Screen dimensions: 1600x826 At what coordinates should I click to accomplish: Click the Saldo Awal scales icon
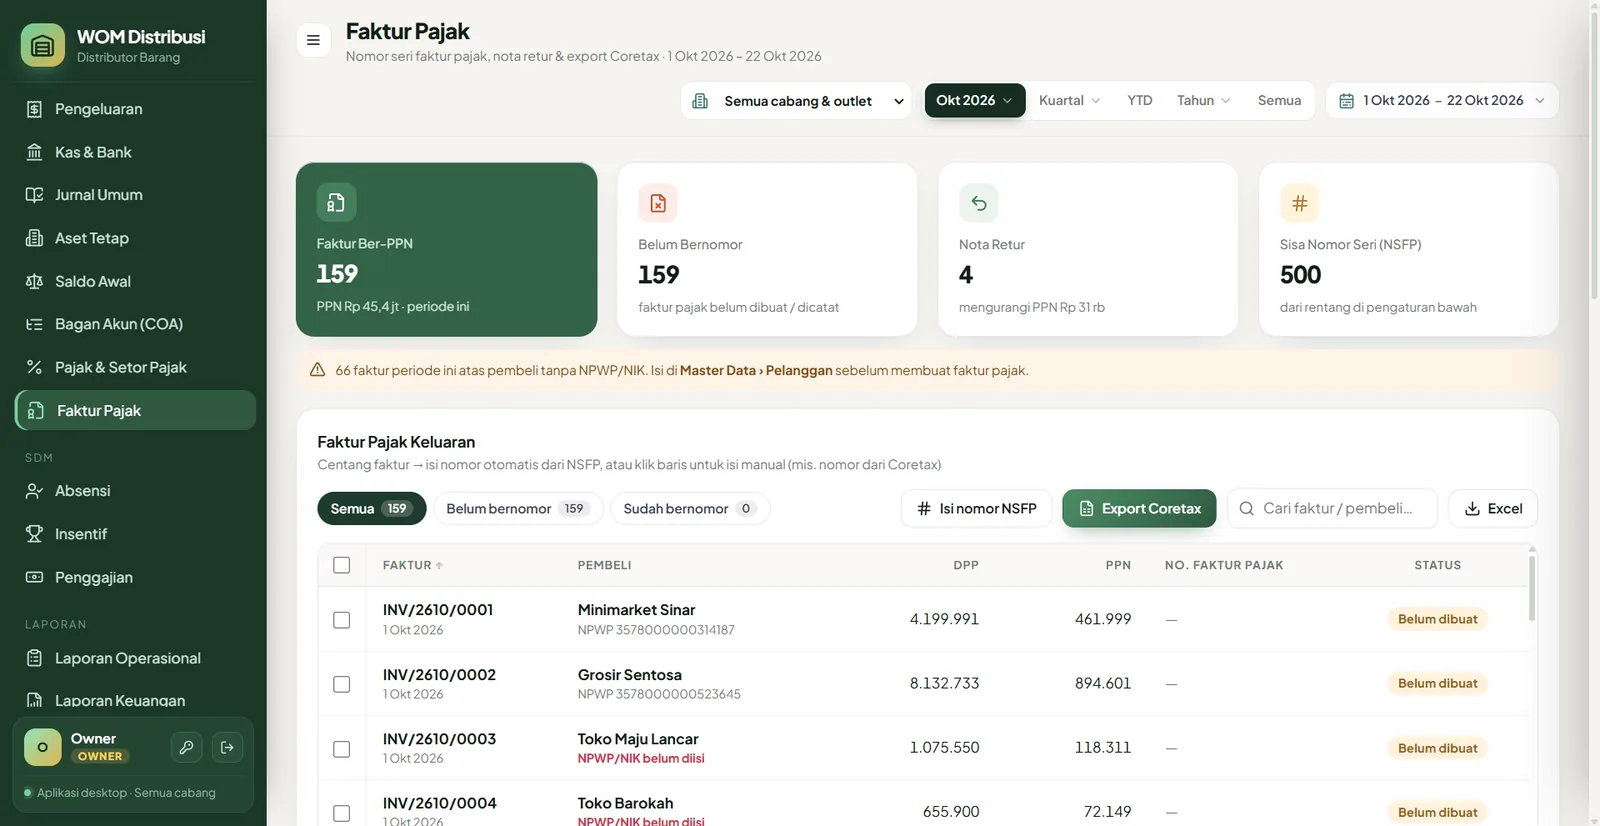click(x=34, y=281)
